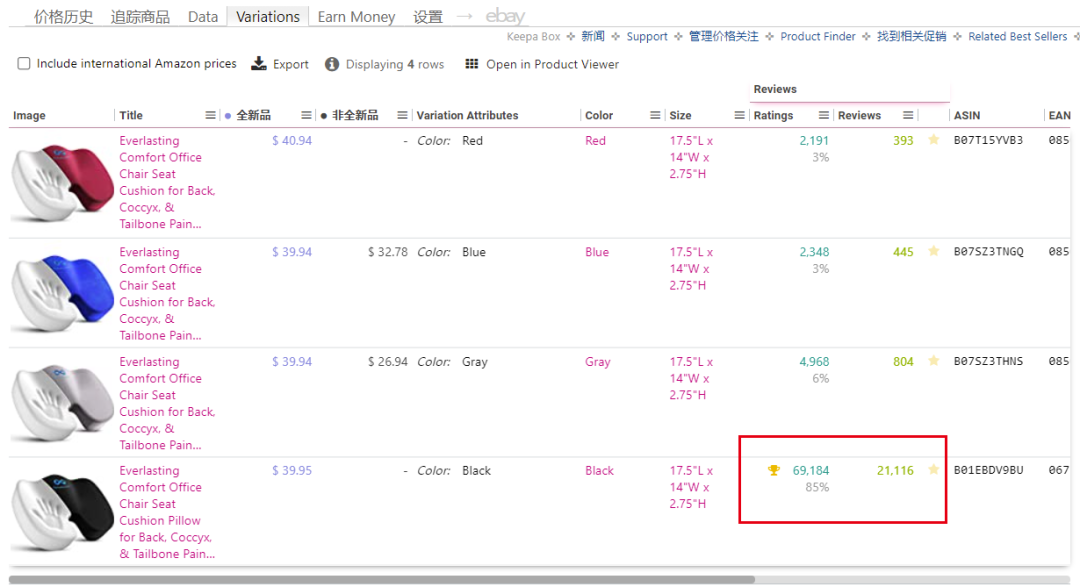The width and height of the screenshot is (1080, 587).
Task: Sort by 全新品 column header
Action: [x=253, y=115]
